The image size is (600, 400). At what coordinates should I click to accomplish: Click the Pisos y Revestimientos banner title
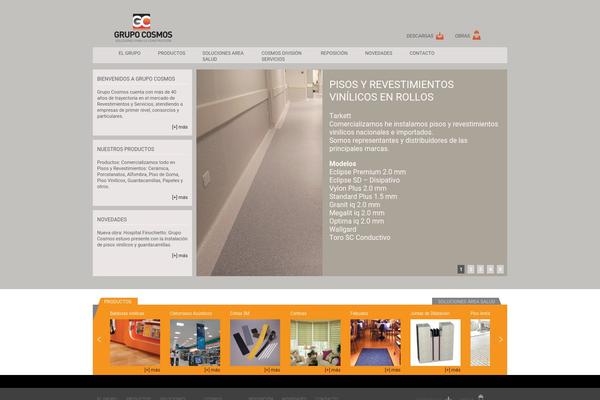click(391, 91)
